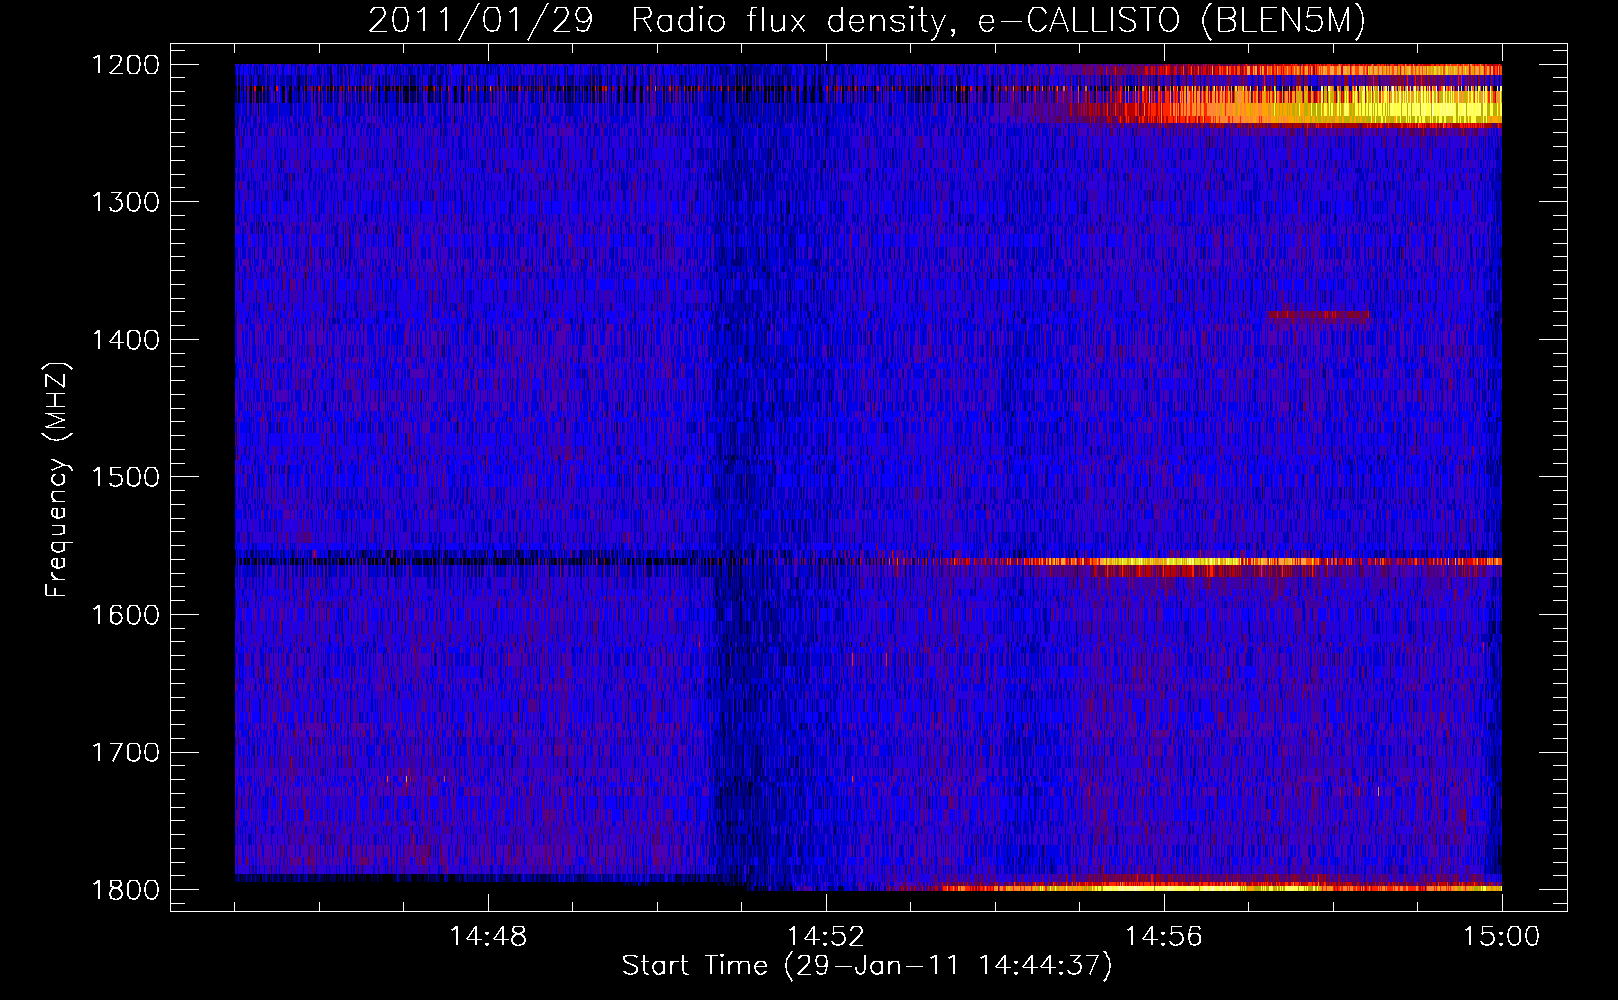Click the 14:52 time tick label

pyautogui.click(x=826, y=937)
